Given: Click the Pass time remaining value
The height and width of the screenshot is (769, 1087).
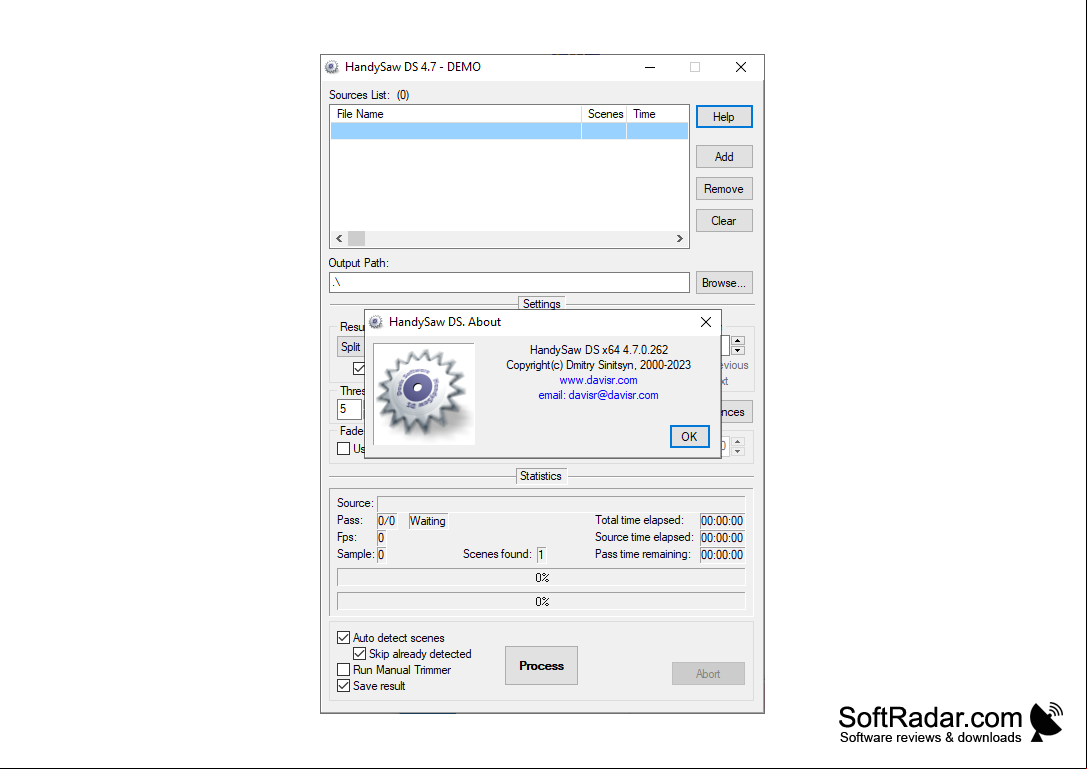Looking at the screenshot, I should coord(722,555).
